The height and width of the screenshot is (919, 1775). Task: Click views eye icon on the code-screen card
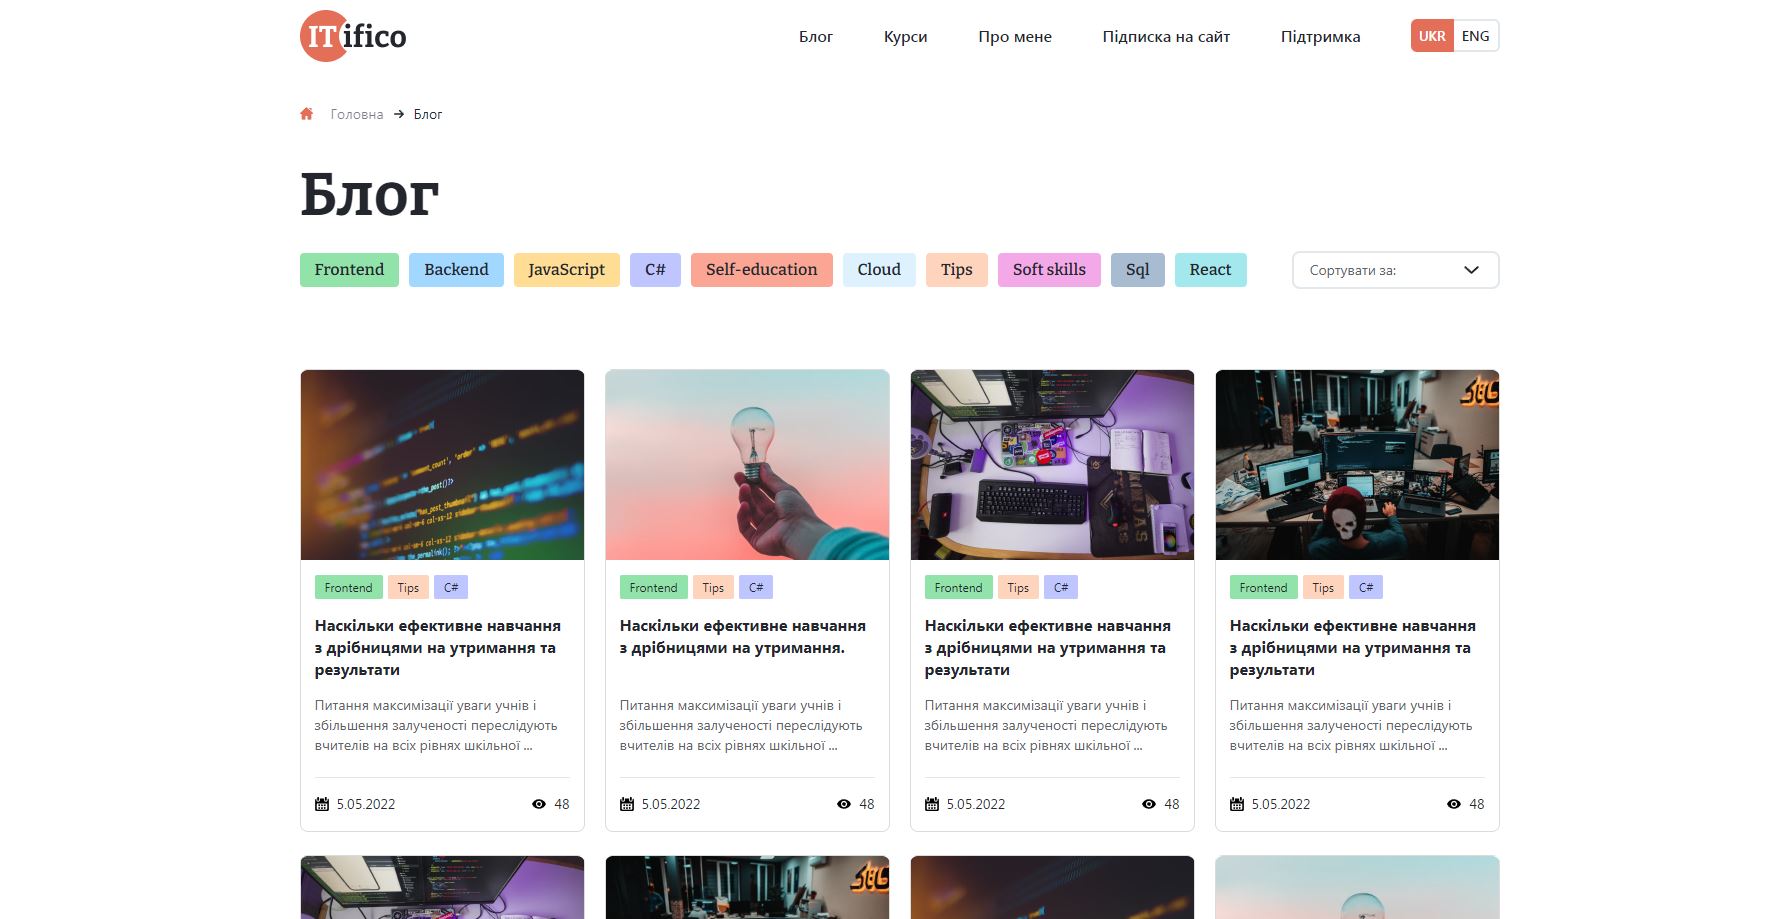tap(539, 804)
